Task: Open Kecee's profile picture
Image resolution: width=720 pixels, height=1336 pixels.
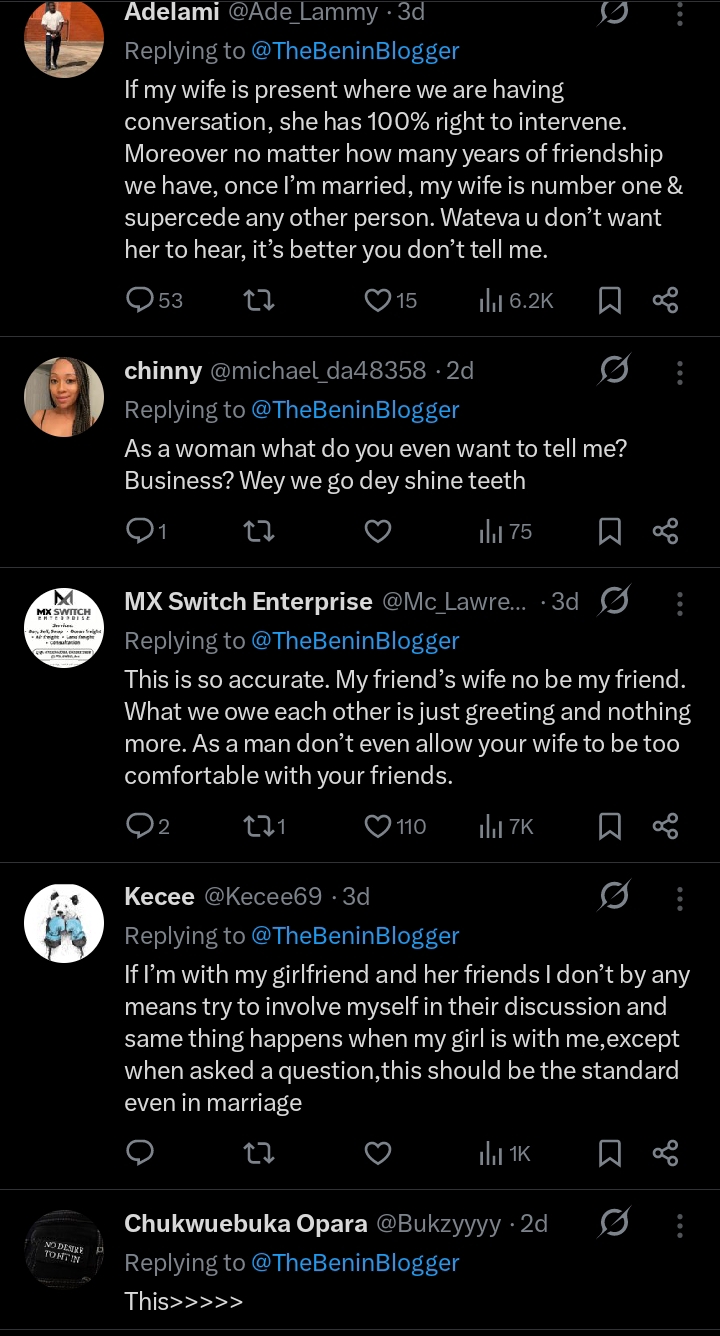Action: pyautogui.click(x=64, y=924)
